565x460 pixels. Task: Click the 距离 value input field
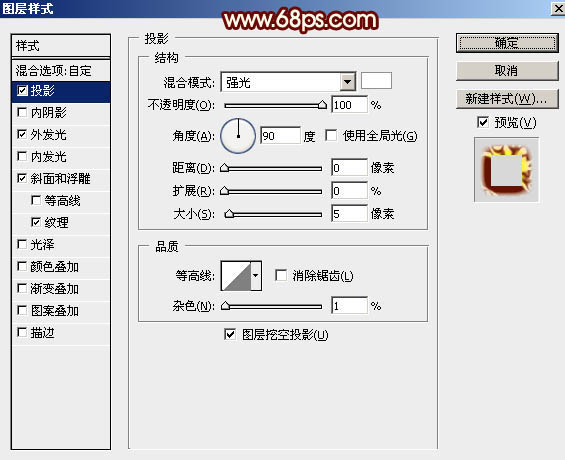[x=350, y=168]
